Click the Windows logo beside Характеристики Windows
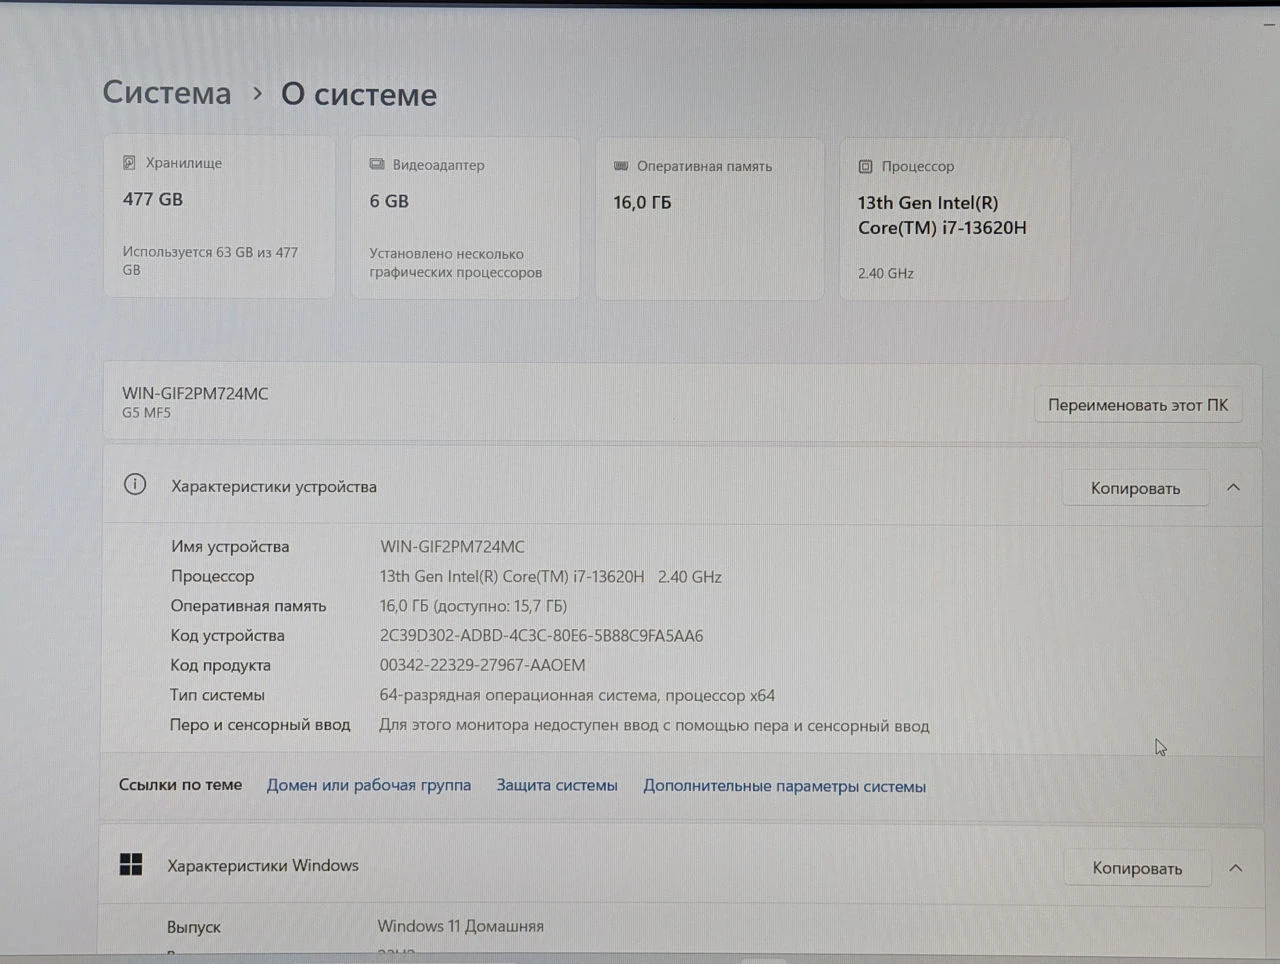 (131, 864)
